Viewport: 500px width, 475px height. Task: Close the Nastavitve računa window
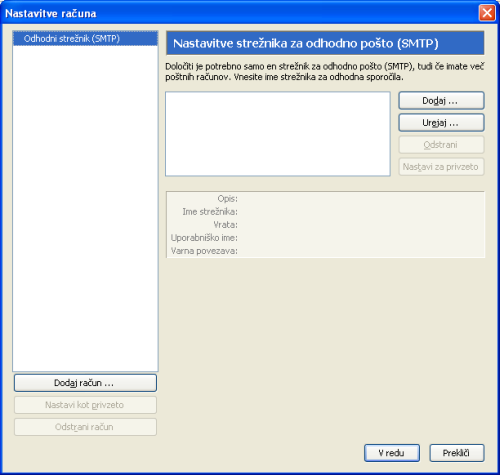pos(487,13)
